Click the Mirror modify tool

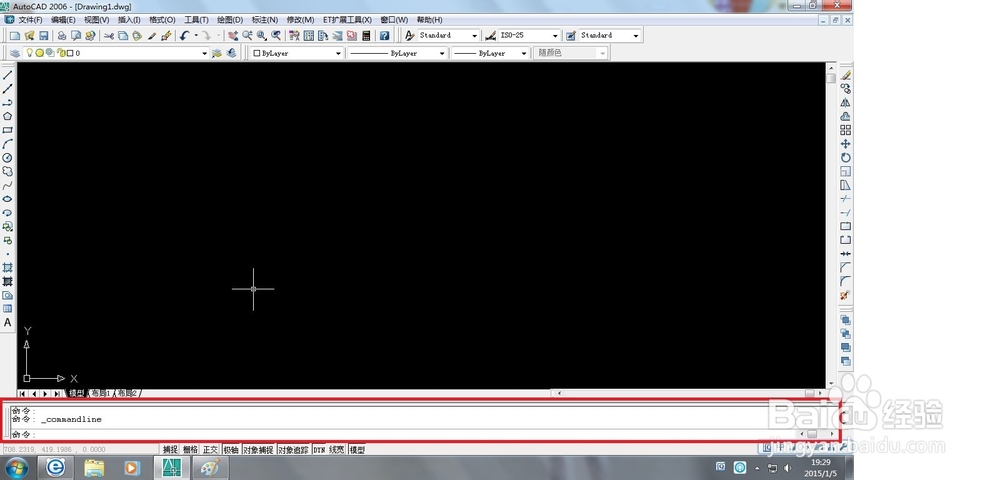[x=846, y=103]
